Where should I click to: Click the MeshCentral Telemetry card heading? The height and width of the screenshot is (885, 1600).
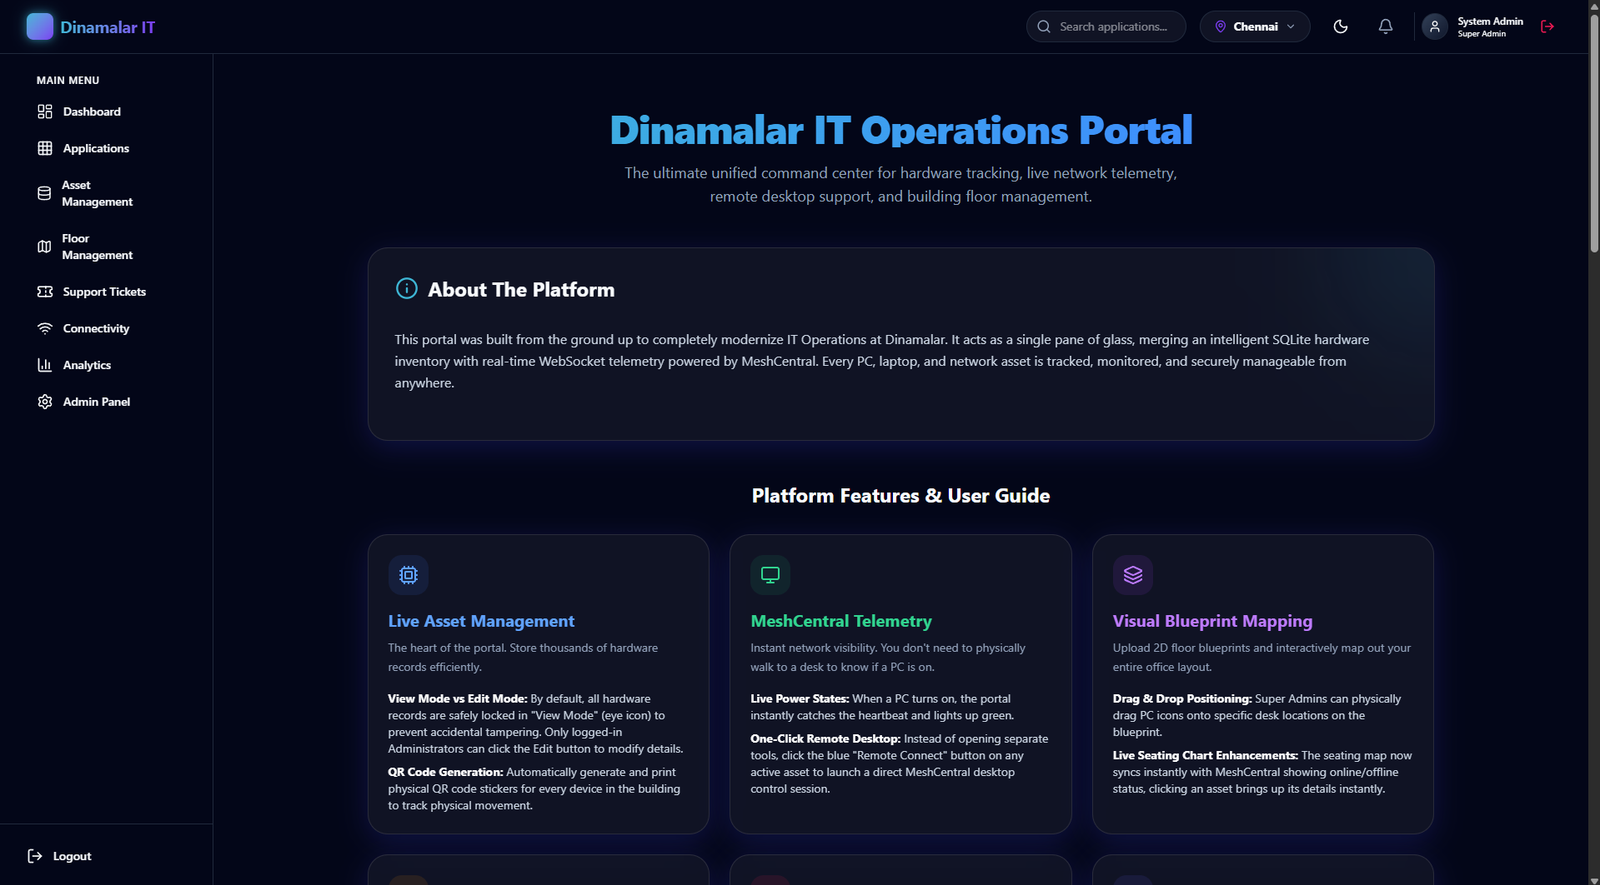click(x=841, y=621)
